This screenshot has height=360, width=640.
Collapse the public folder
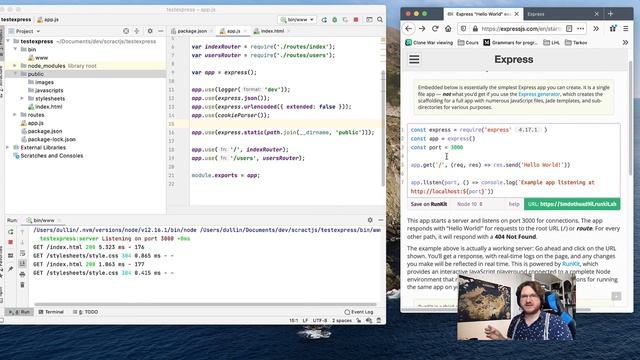16,74
